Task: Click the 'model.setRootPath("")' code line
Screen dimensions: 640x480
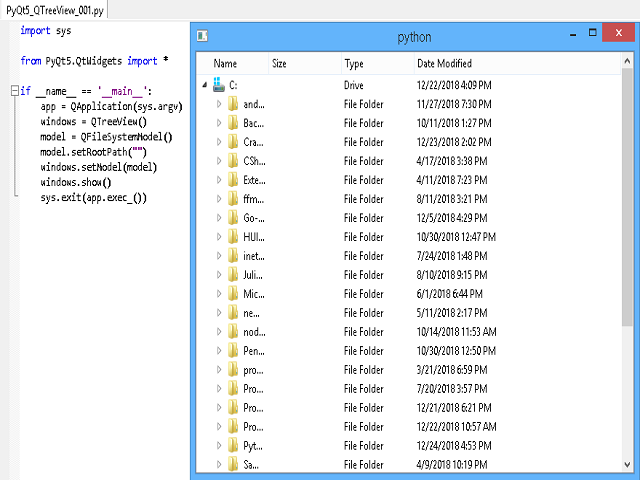Action: [x=93, y=152]
